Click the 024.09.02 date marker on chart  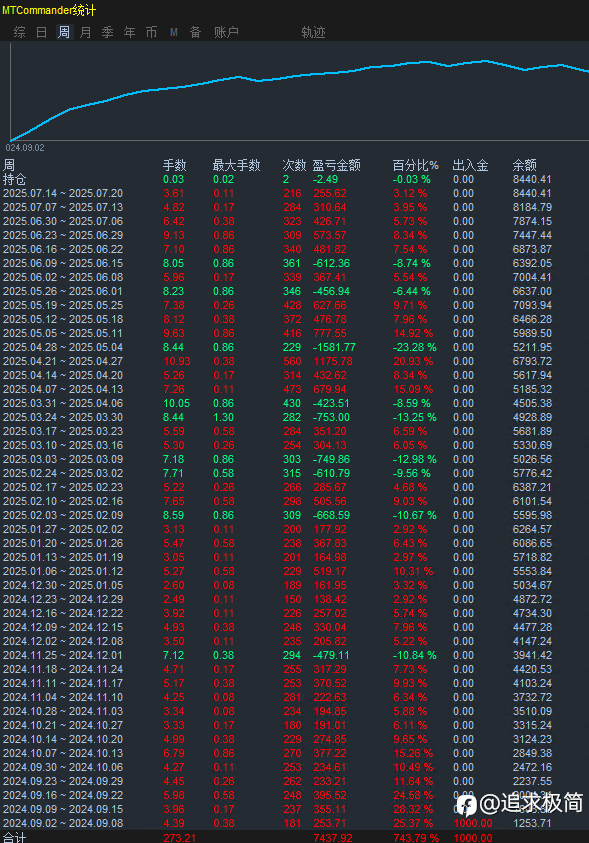coord(25,148)
